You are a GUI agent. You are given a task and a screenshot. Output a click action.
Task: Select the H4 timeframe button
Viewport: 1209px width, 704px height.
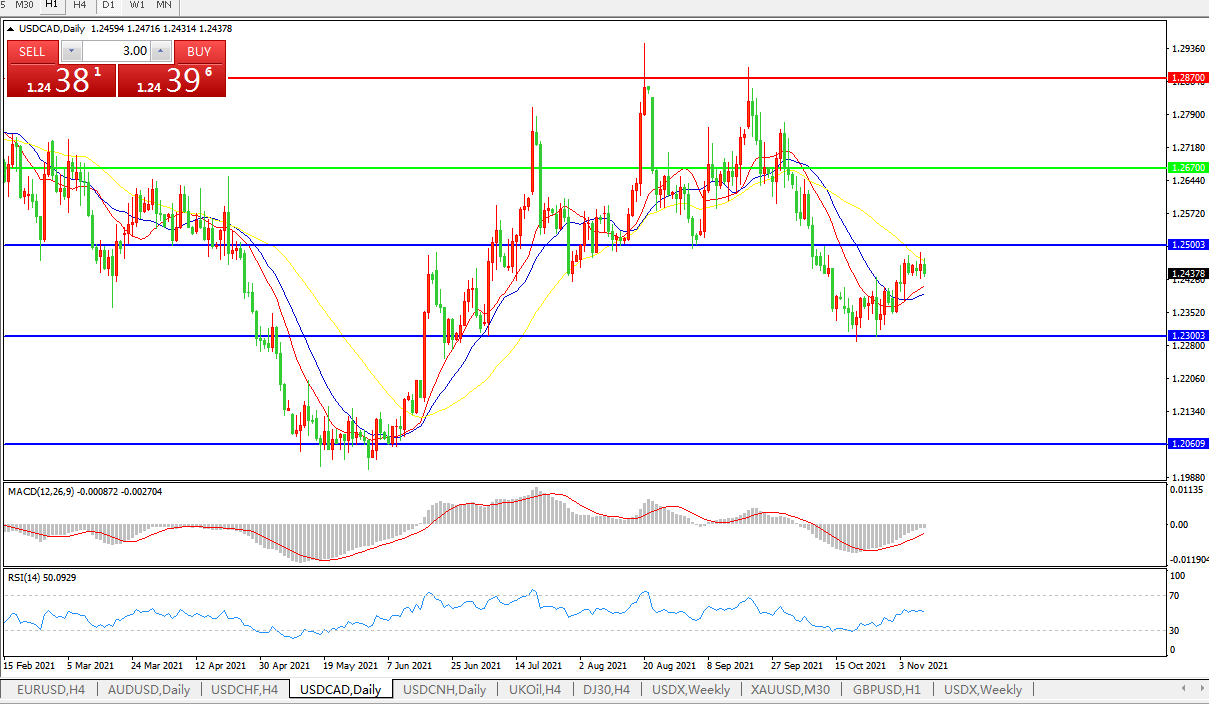81,5
